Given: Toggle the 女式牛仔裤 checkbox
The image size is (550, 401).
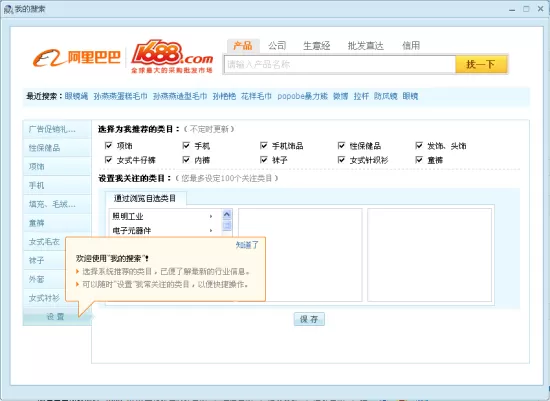Looking at the screenshot, I should (x=108, y=160).
